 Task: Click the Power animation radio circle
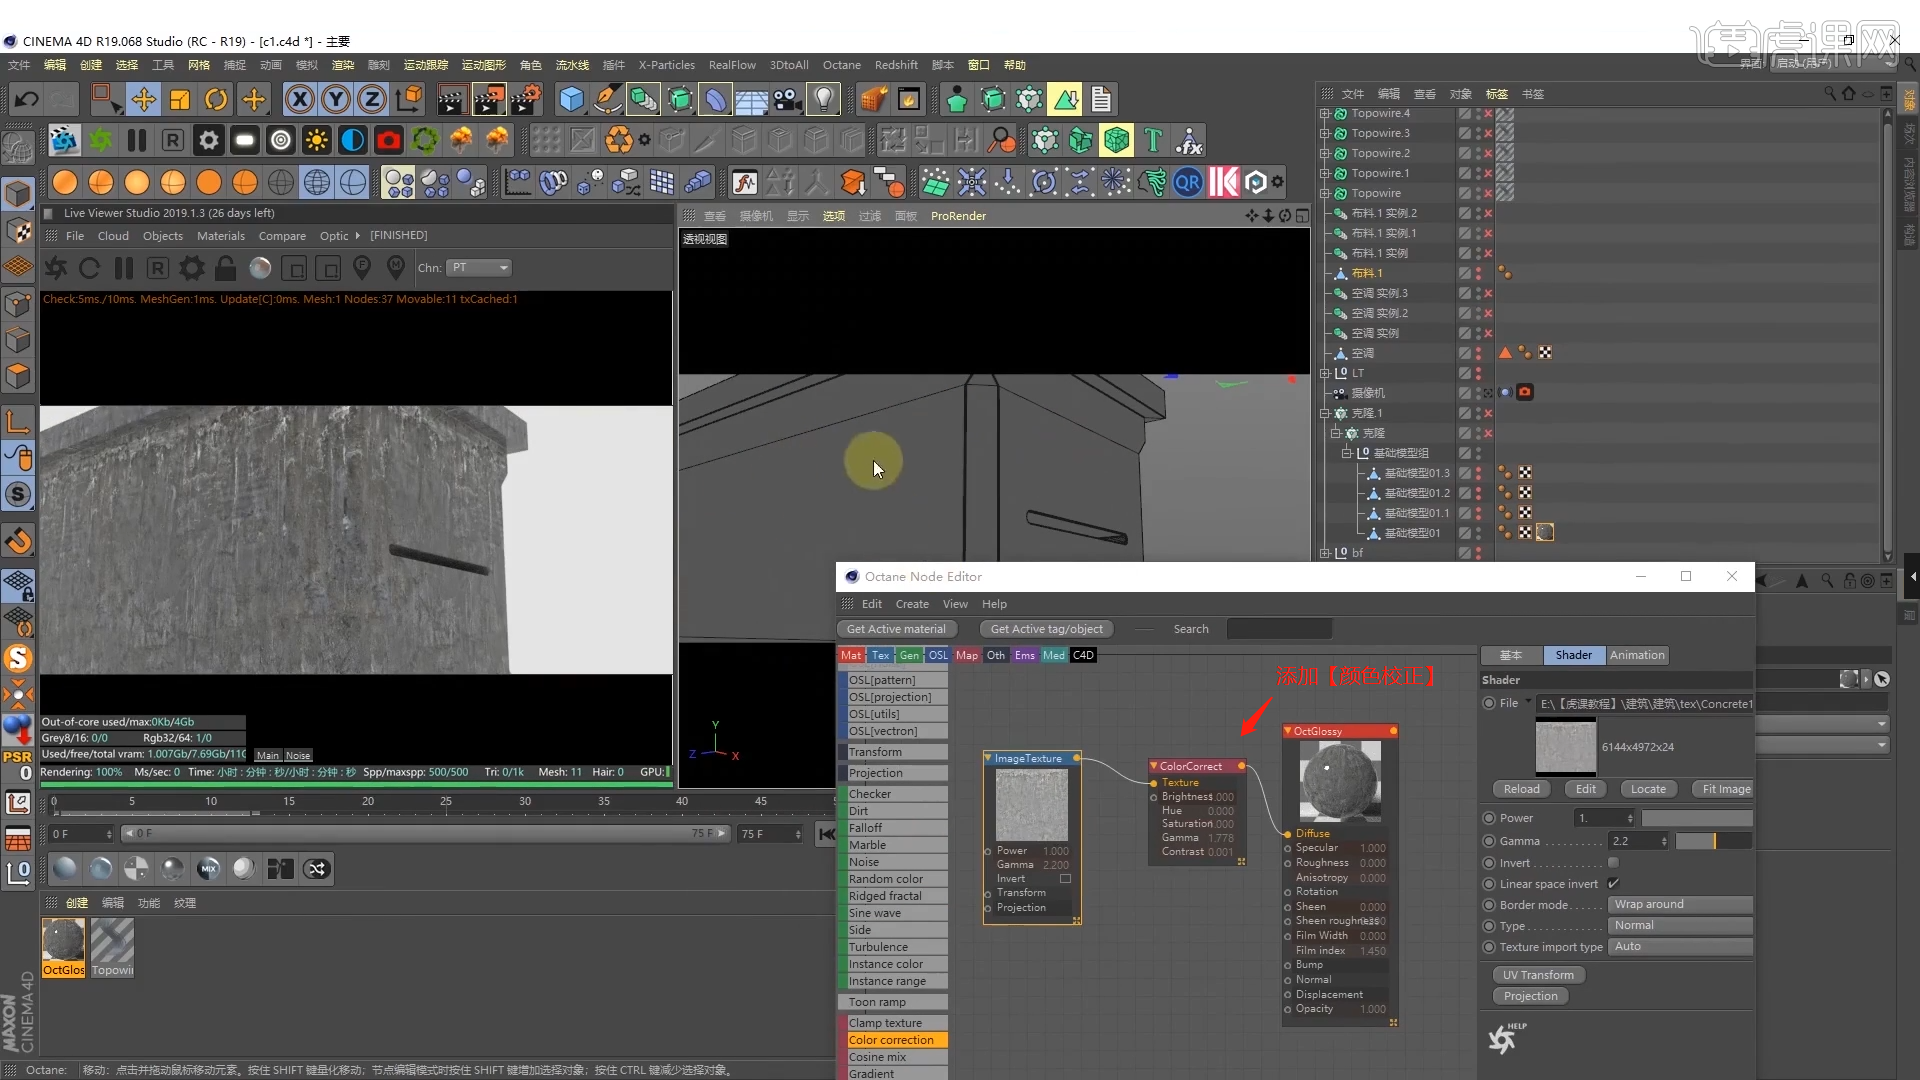1489,818
